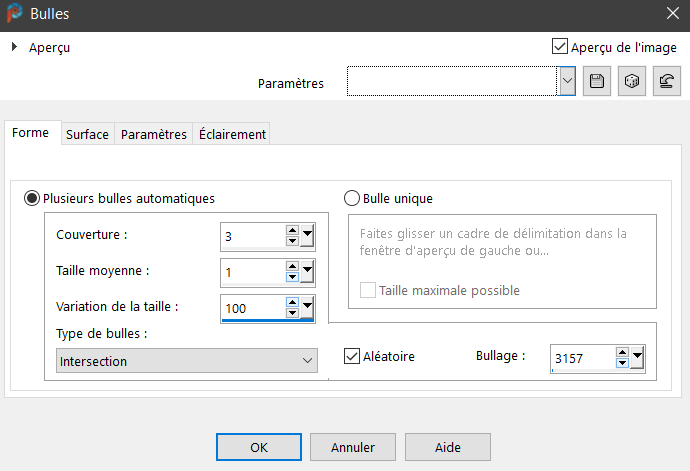690x471 pixels.
Task: Click the reset to default arrow icon
Action: 663,83
